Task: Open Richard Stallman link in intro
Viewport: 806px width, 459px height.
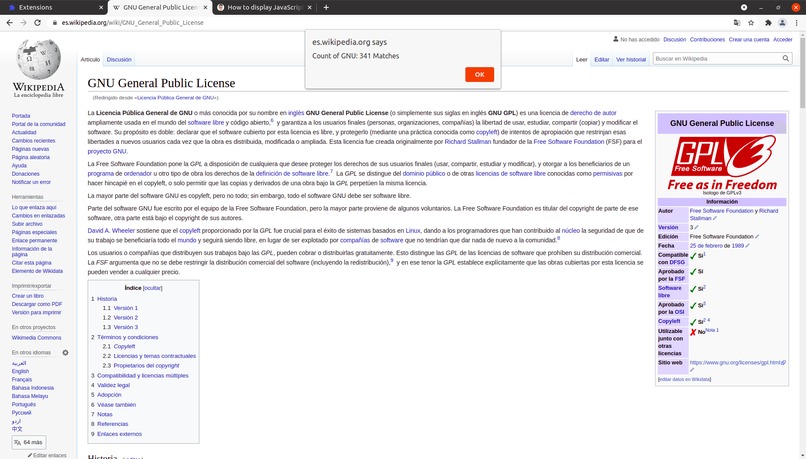Action: (468, 141)
